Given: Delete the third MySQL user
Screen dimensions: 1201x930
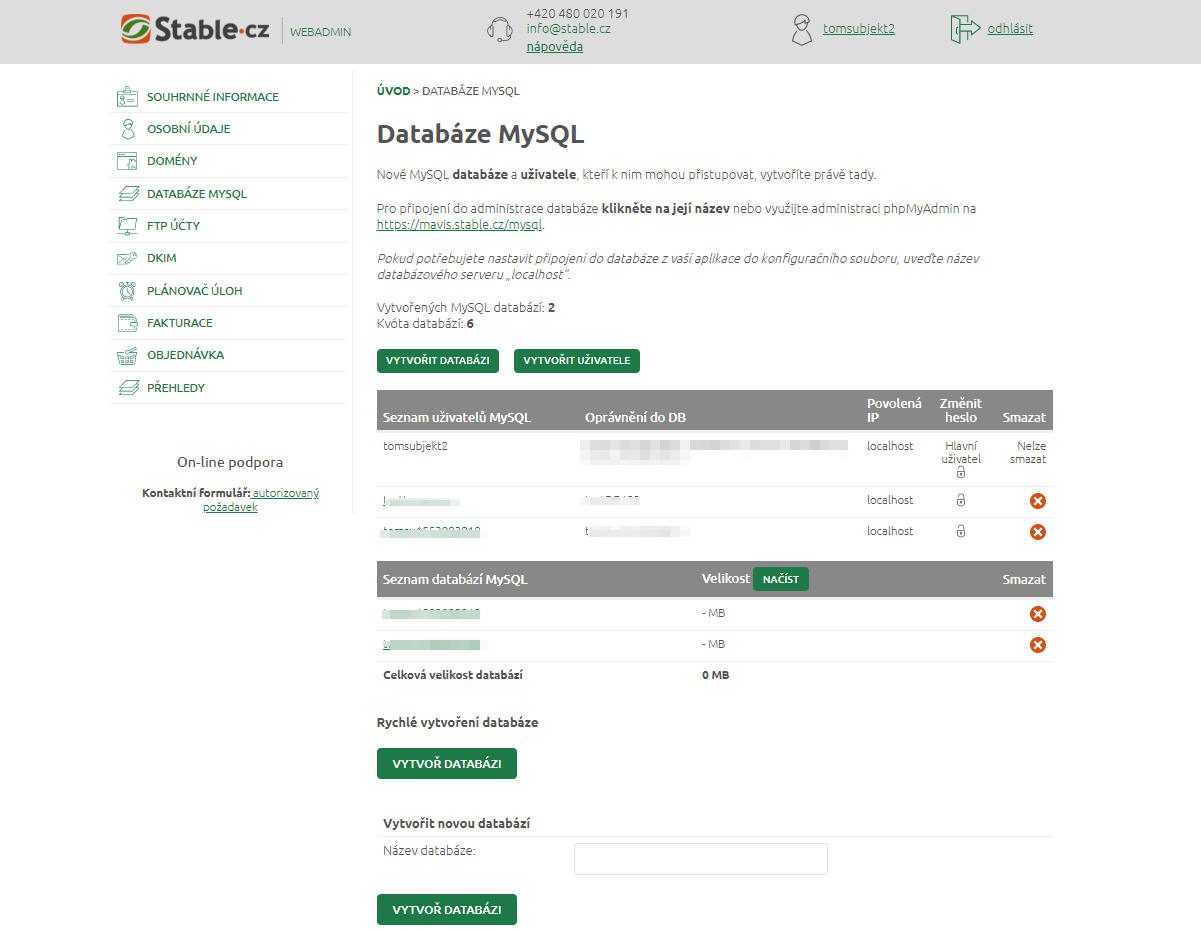Looking at the screenshot, I should point(1038,532).
